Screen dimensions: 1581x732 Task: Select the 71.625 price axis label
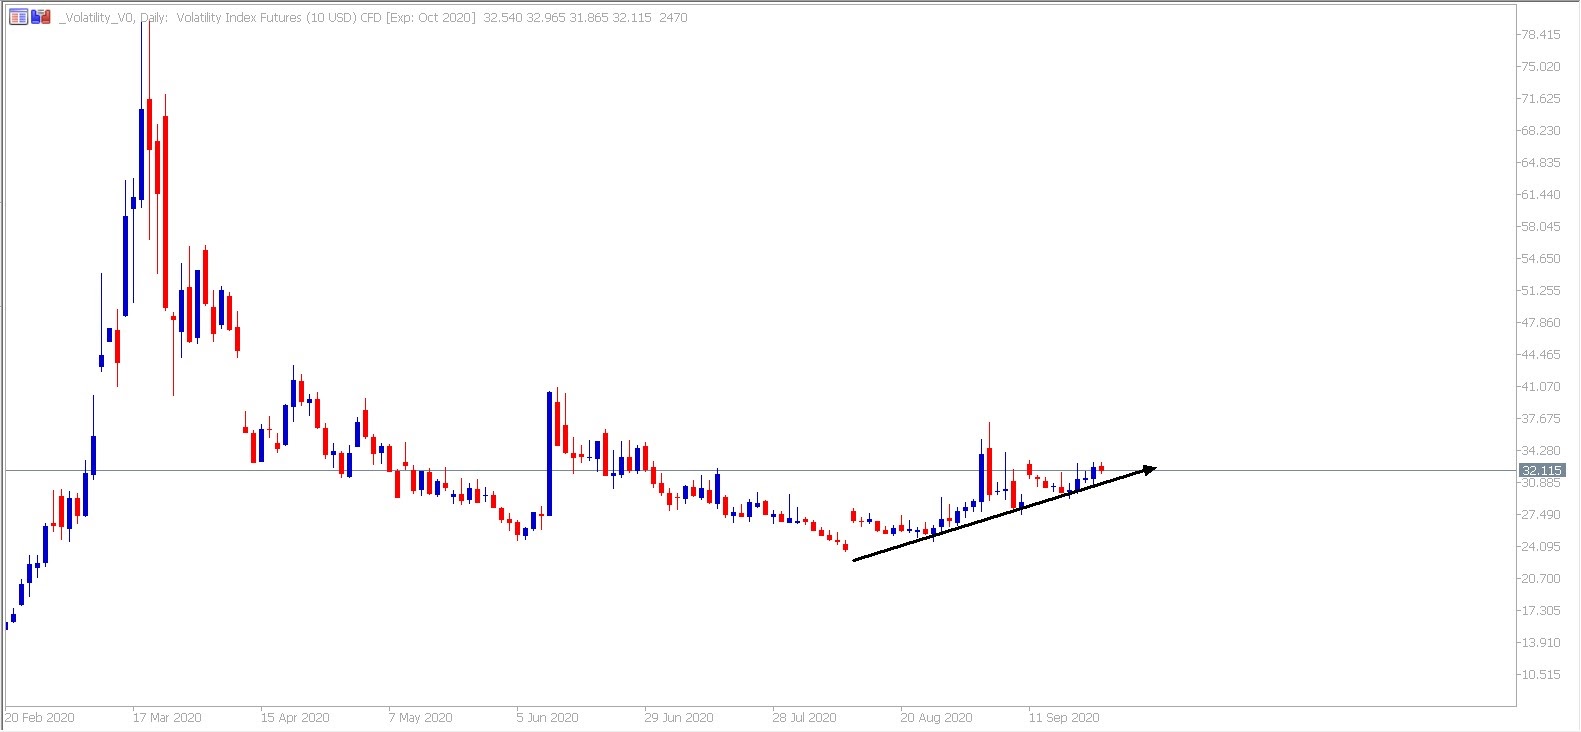coord(1540,99)
